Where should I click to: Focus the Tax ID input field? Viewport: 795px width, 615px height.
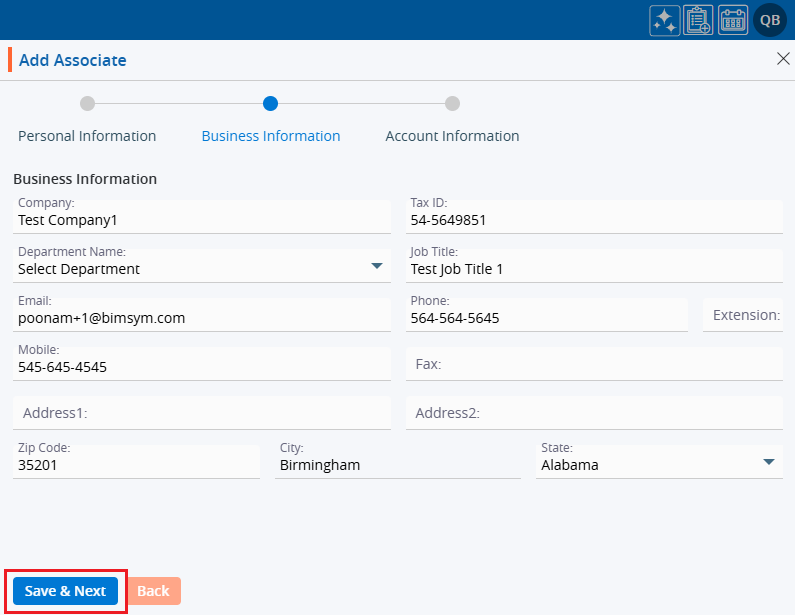point(594,220)
